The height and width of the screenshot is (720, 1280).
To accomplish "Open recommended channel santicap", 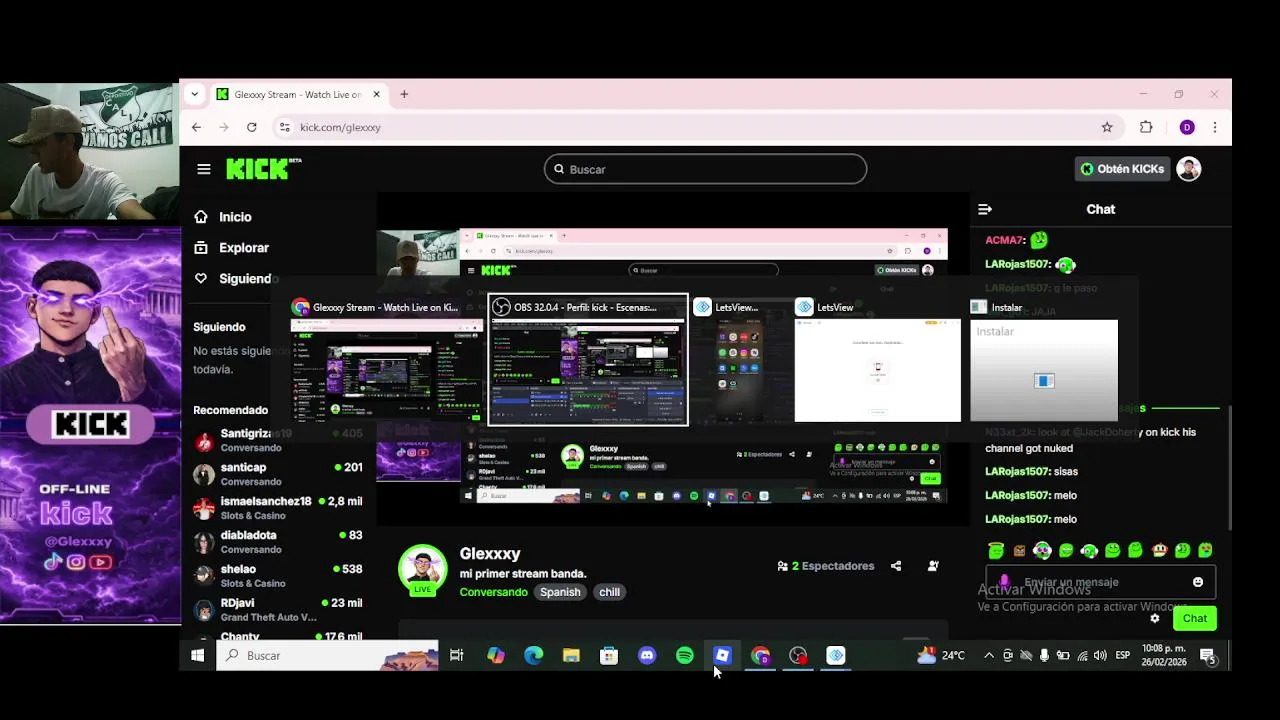I will [278, 474].
